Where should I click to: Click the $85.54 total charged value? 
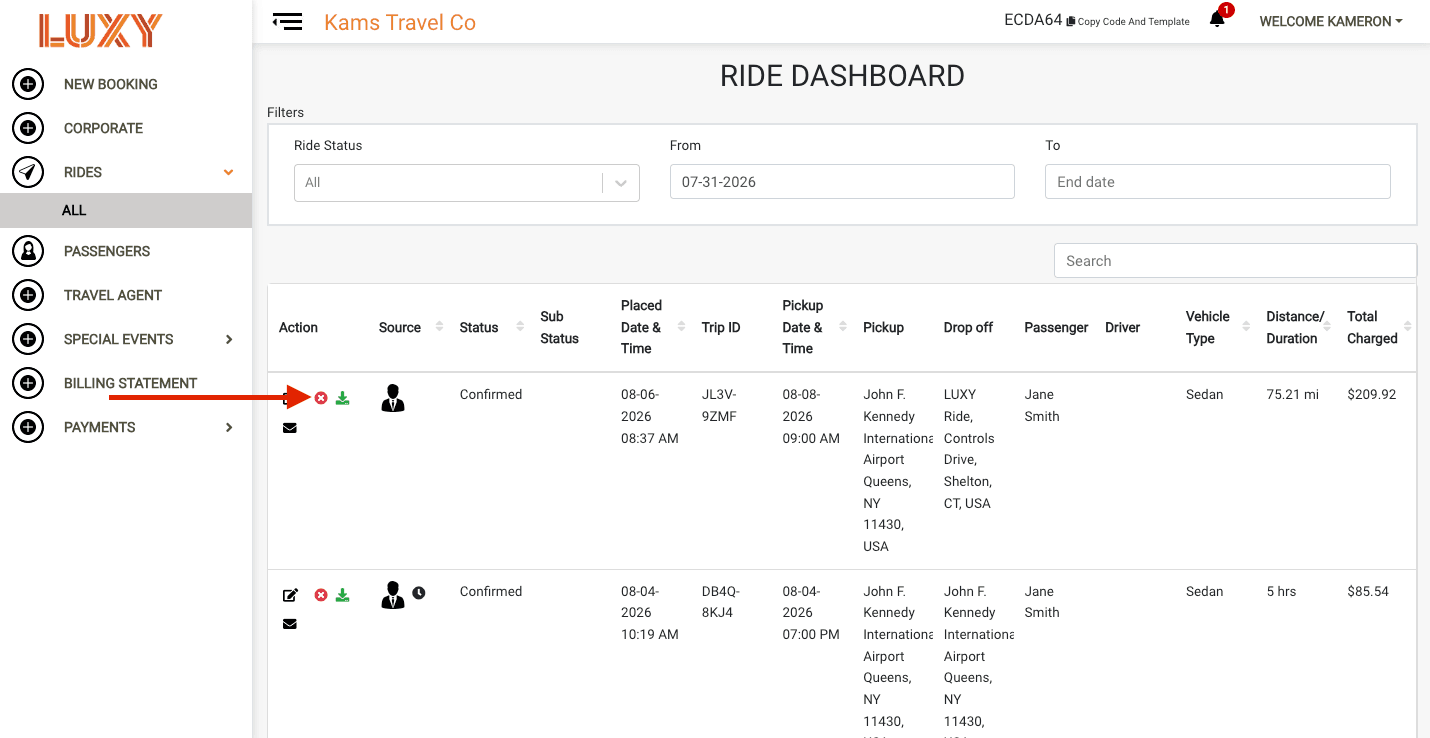pyautogui.click(x=1368, y=592)
